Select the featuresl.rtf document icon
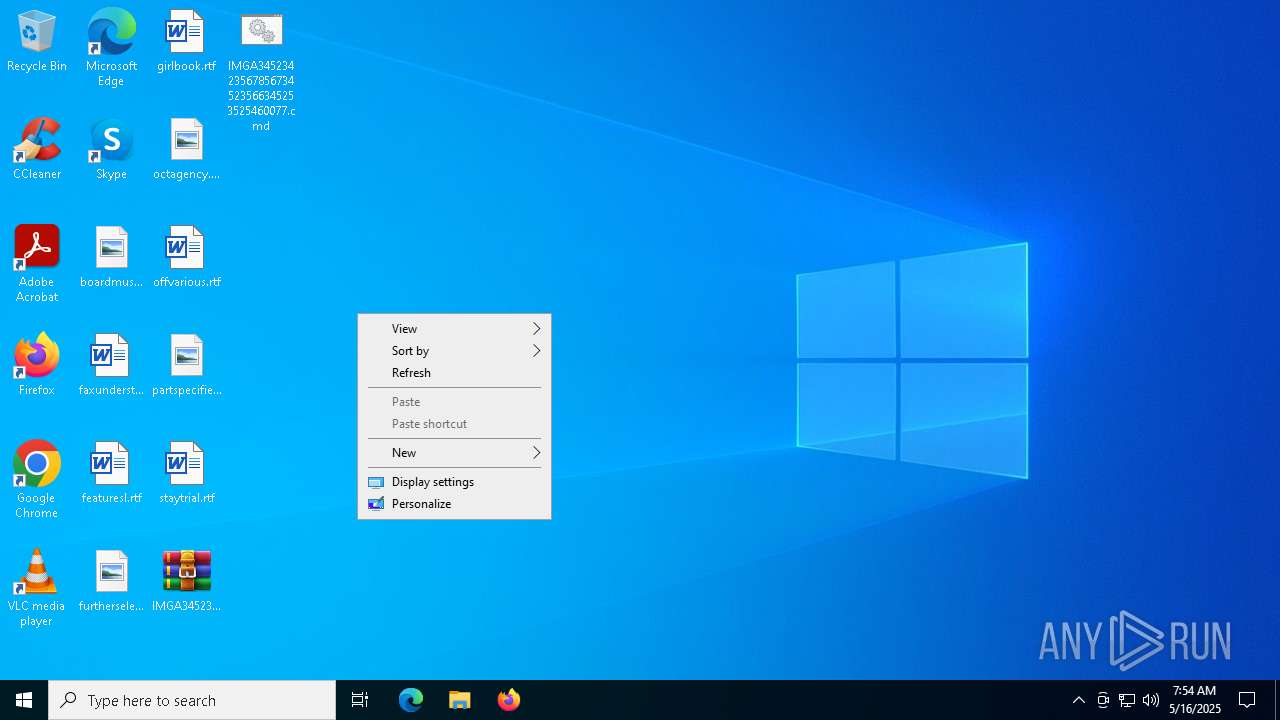The image size is (1280, 720). [111, 474]
